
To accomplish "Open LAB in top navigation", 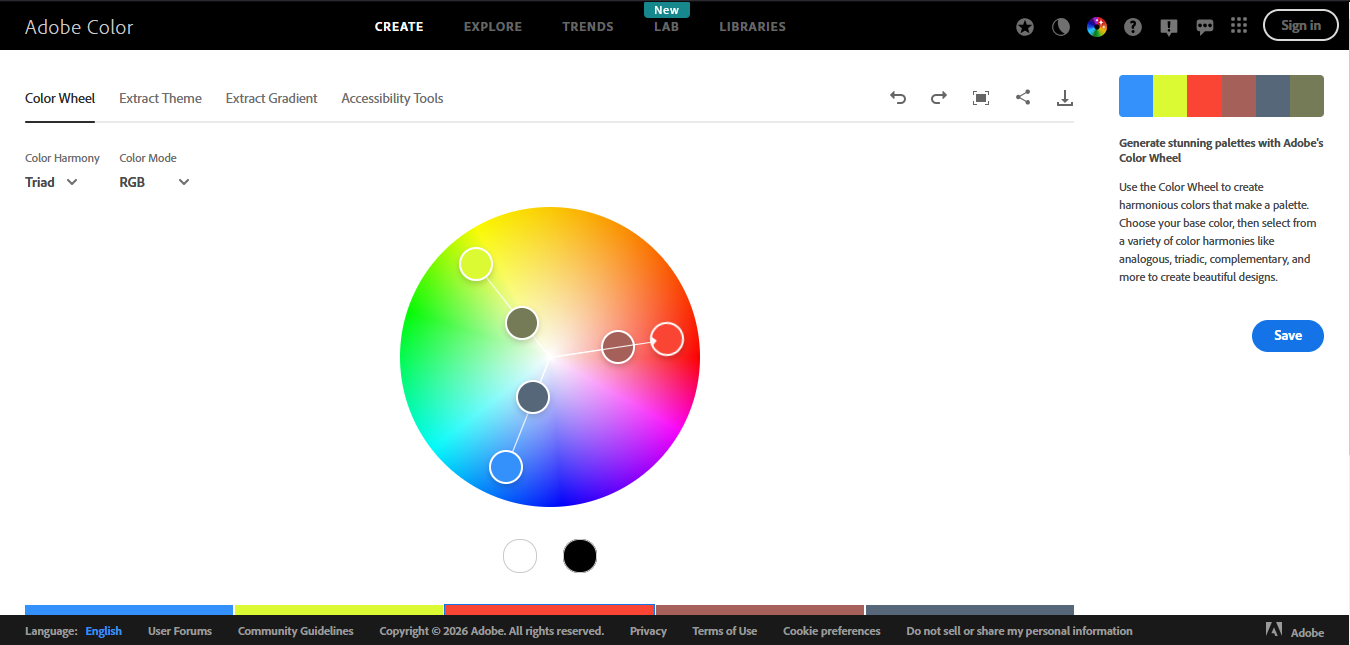I will click(666, 27).
